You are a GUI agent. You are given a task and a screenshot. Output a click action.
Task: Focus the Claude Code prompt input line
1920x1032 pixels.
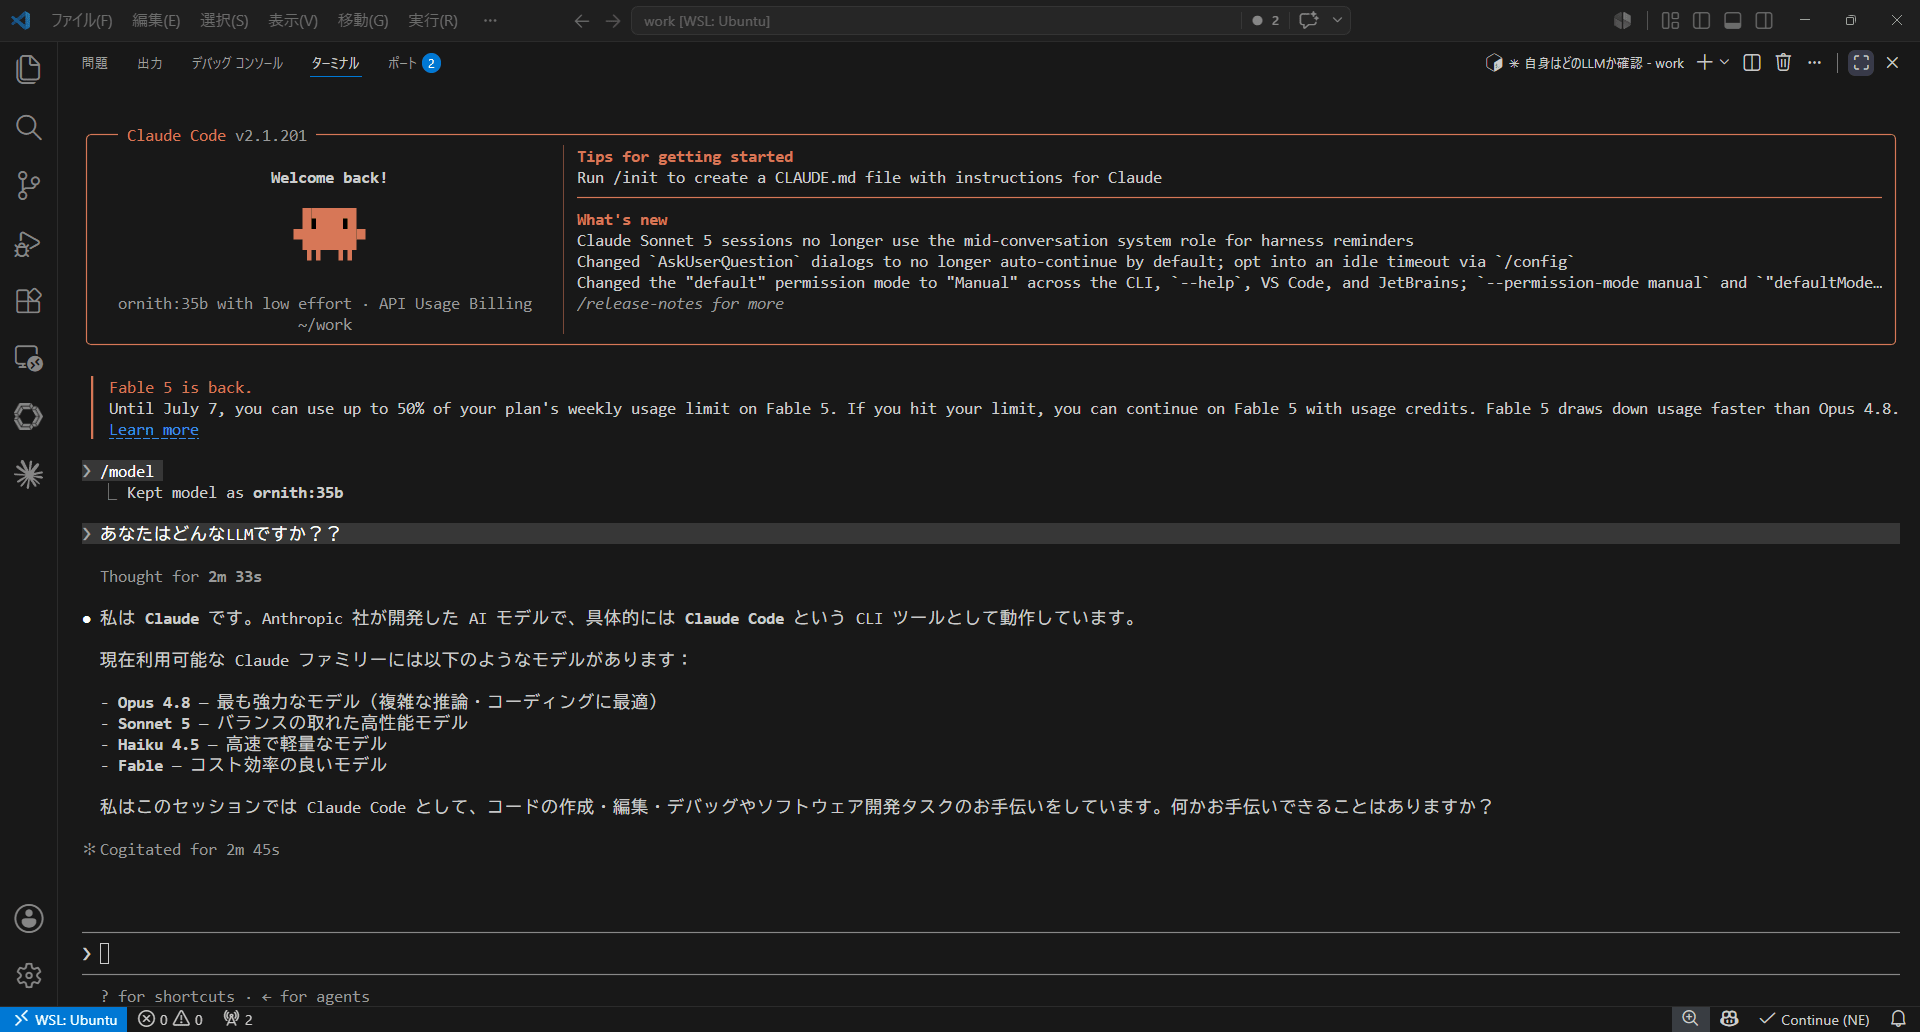tap(990, 954)
